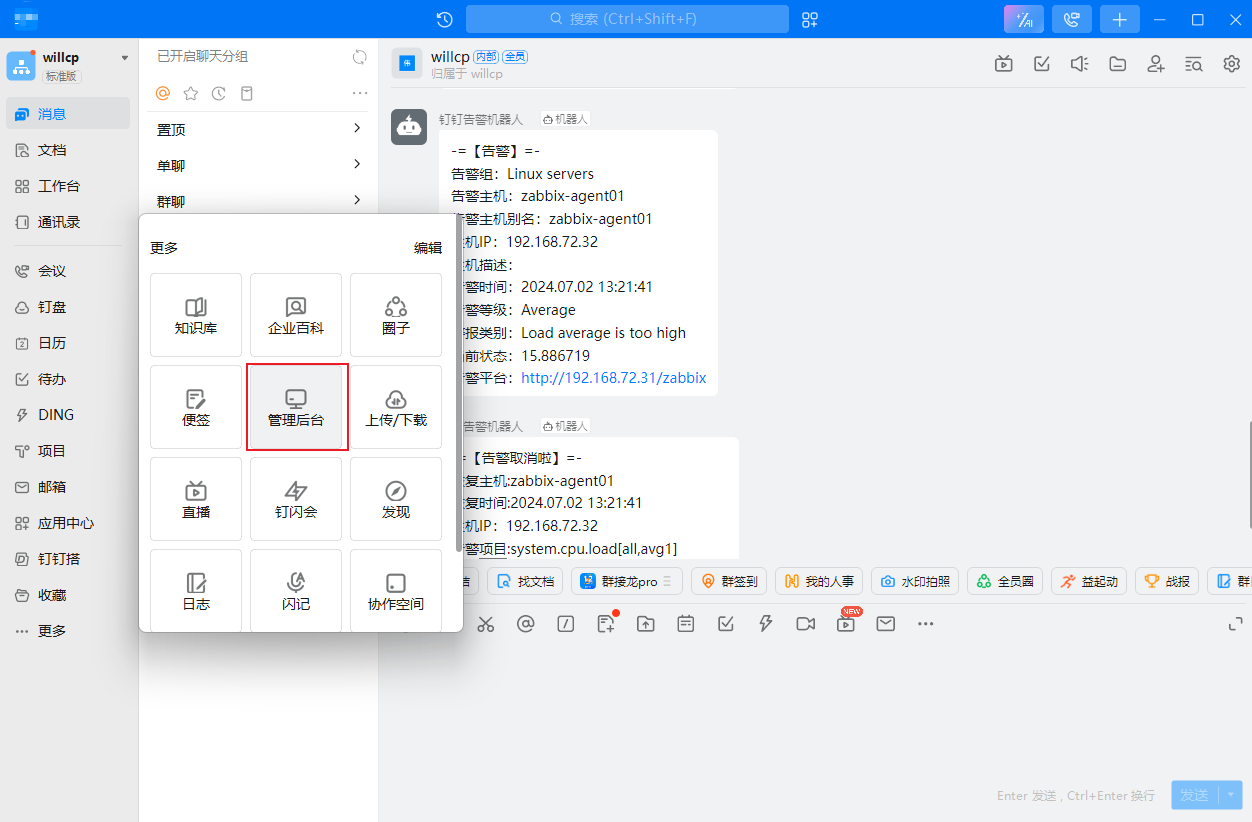
Task: Go to 文档 in the left sidebar
Action: (x=68, y=150)
